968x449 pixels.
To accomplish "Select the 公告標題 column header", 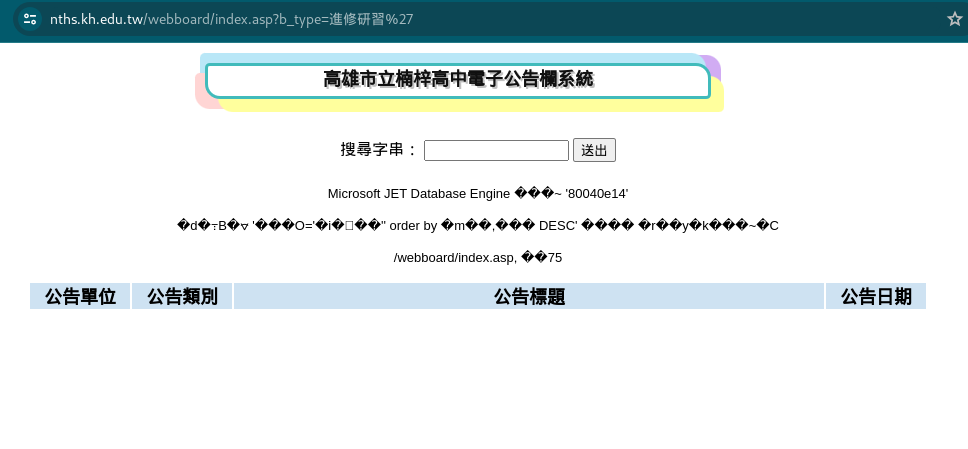I will click(x=529, y=296).
